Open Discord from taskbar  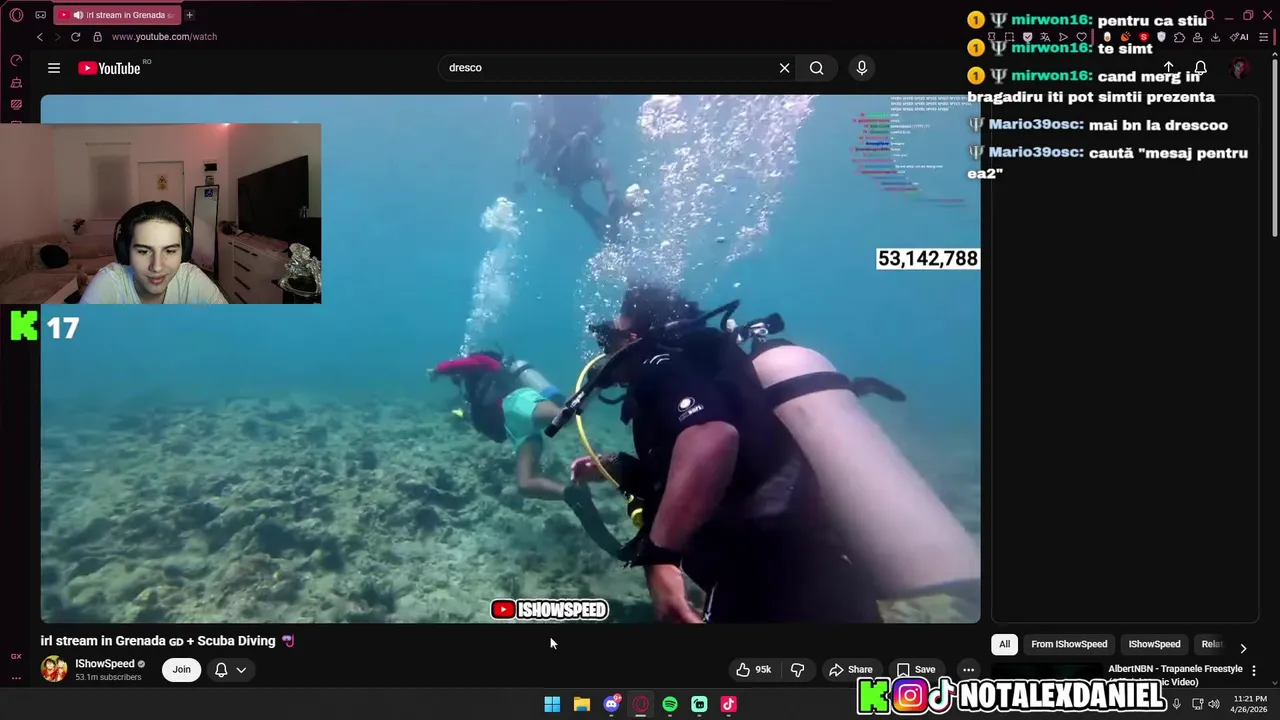(x=611, y=704)
